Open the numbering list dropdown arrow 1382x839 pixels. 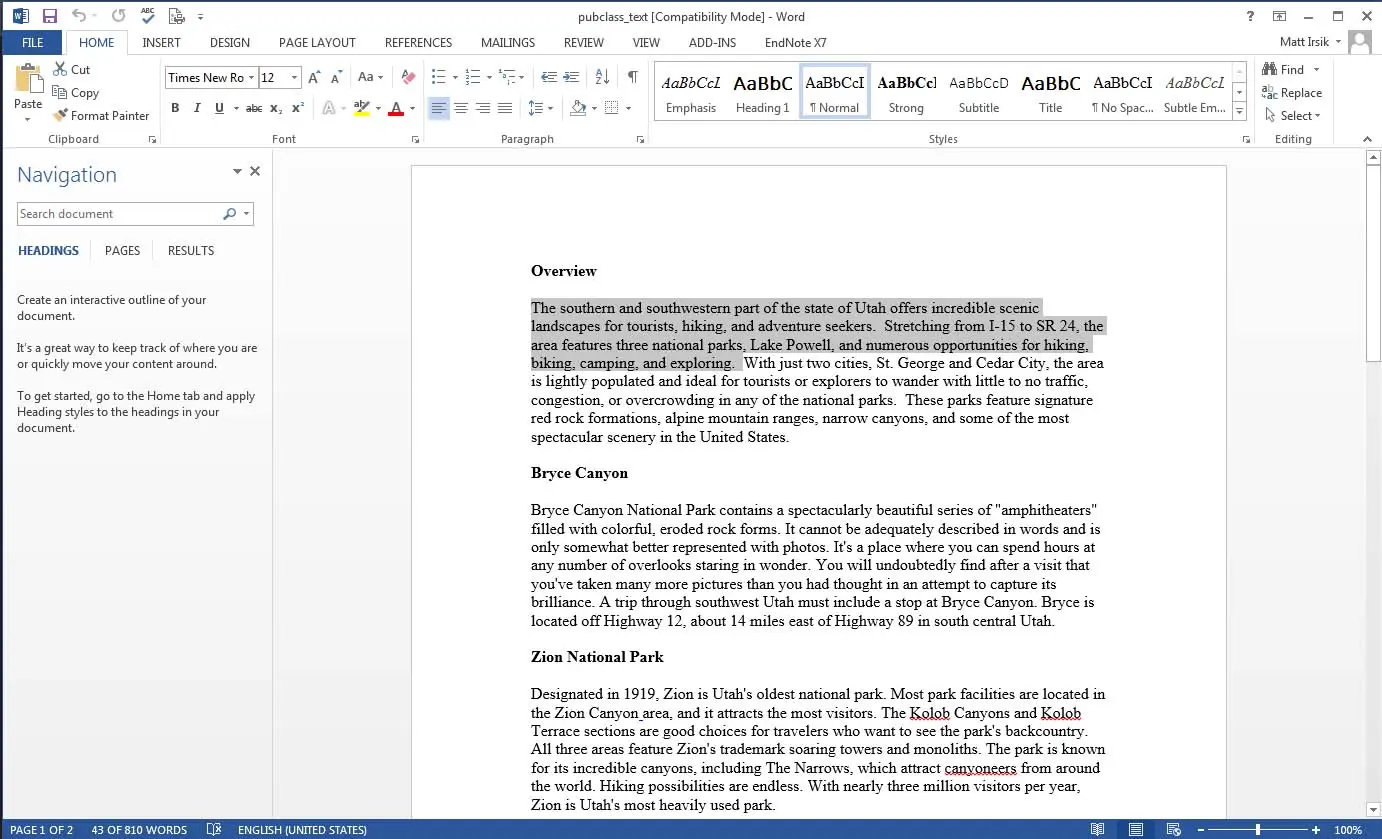coord(488,77)
